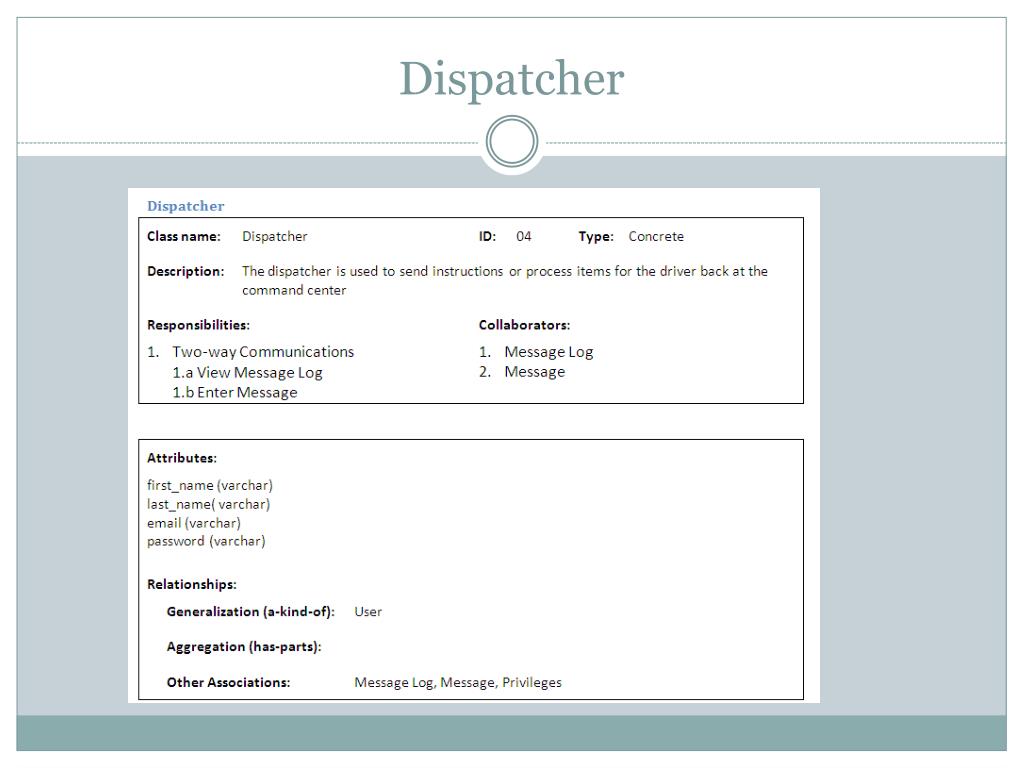Click the 'command center' description text
Viewport: 1024px width, 768px height.
click(294, 290)
